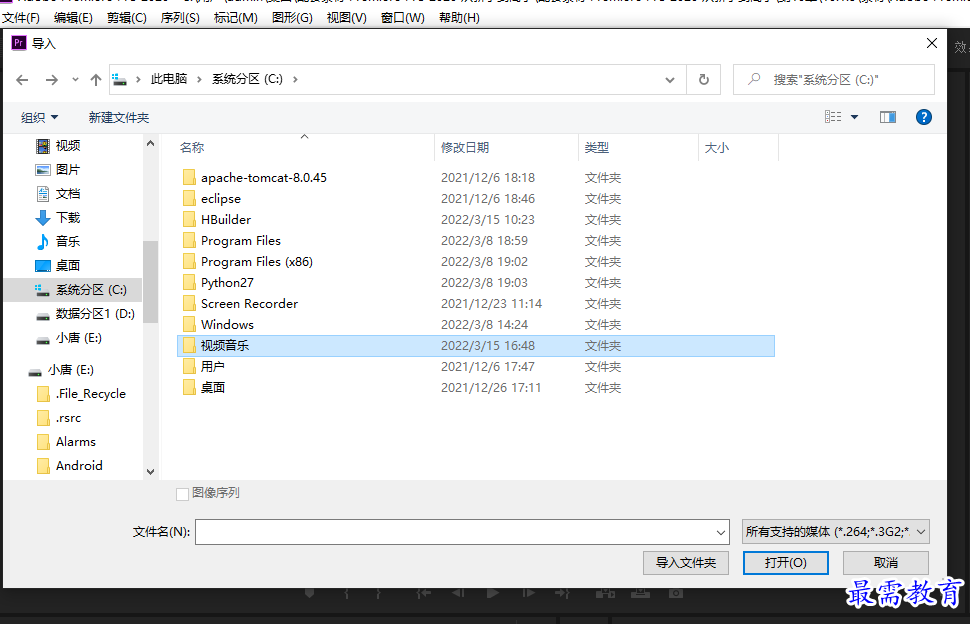This screenshot has width=970, height=624.
Task: Select the 视频音乐 folder
Action: pos(476,346)
